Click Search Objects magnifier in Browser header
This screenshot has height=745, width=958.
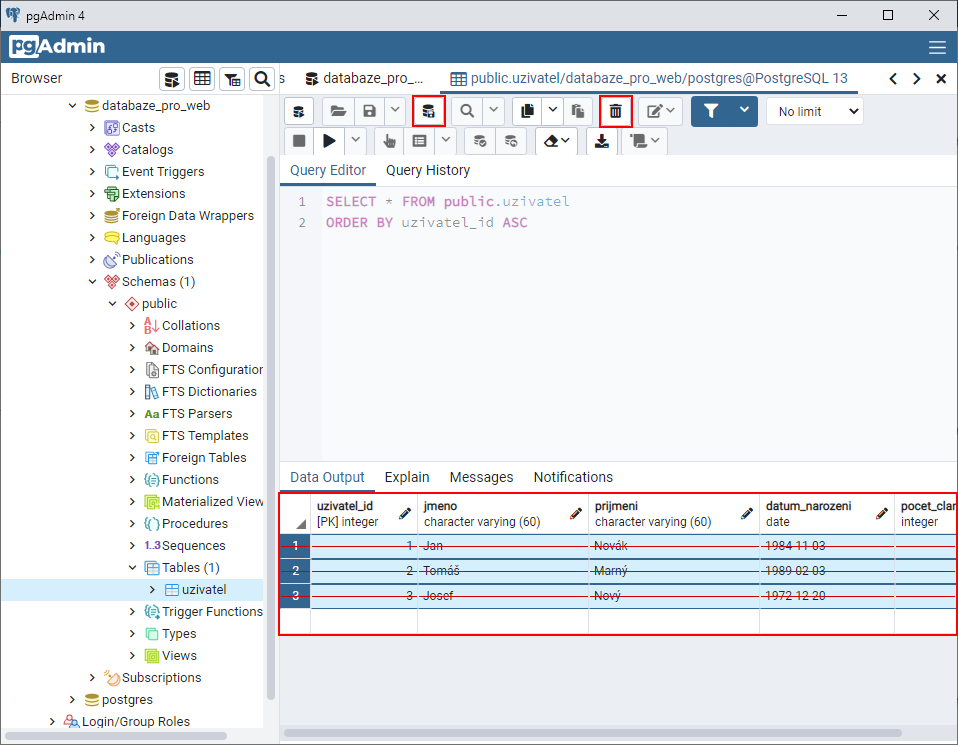point(262,79)
